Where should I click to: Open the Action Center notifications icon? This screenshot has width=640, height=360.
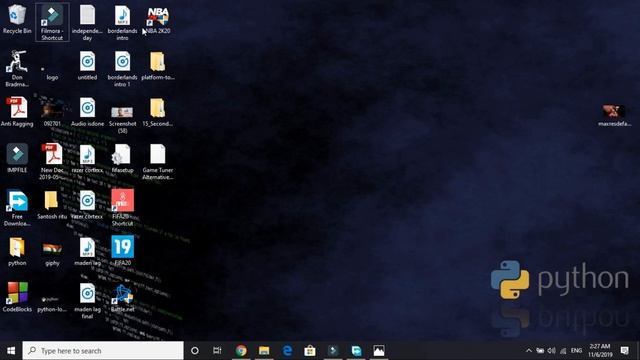[x=624, y=351]
